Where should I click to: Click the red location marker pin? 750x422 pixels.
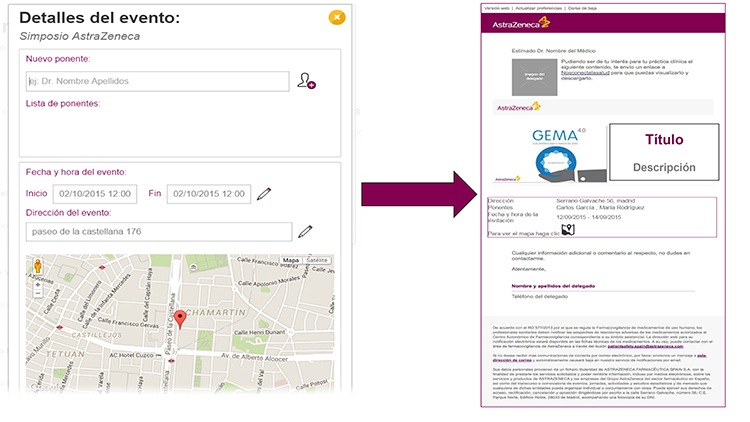tap(180, 319)
